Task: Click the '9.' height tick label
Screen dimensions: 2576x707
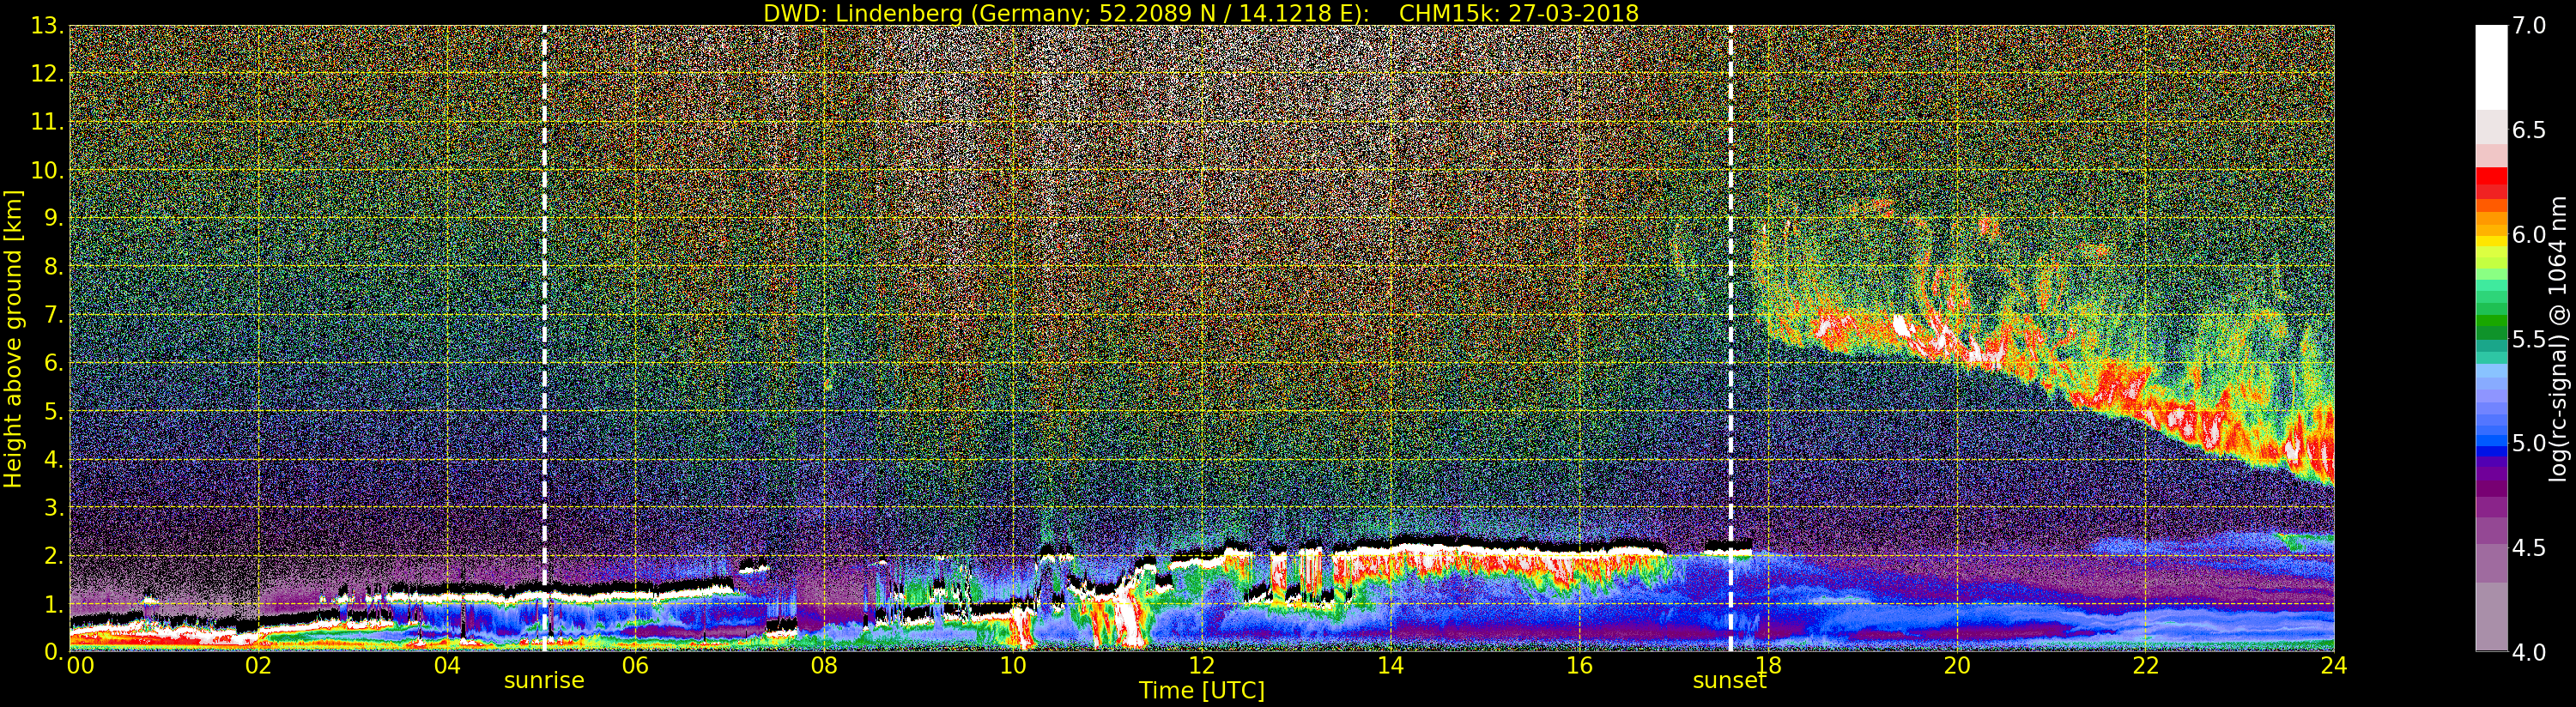Action: click(x=54, y=218)
